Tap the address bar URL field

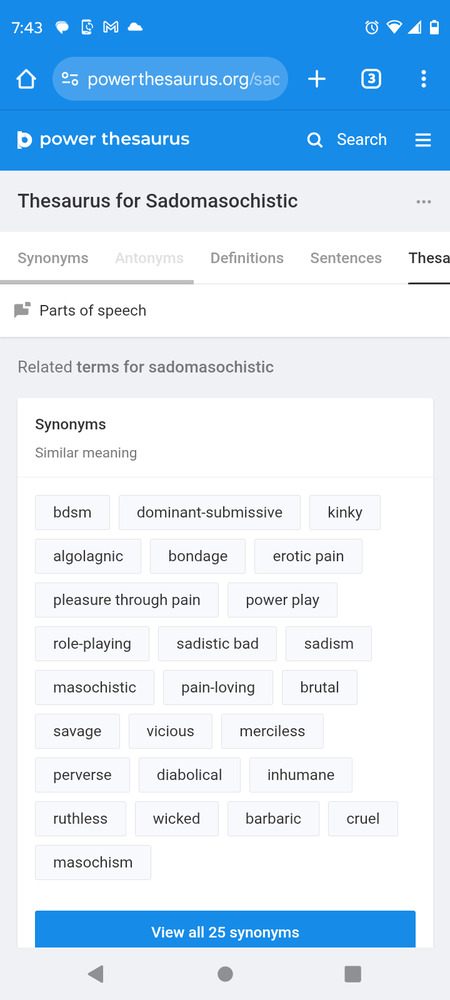[x=184, y=79]
